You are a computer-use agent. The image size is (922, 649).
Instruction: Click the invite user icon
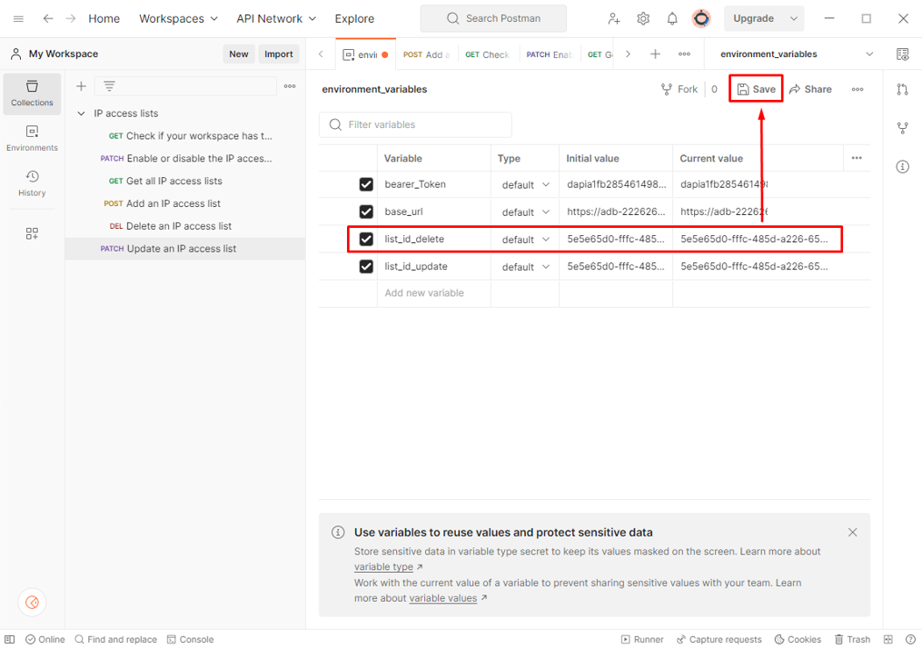click(x=614, y=19)
